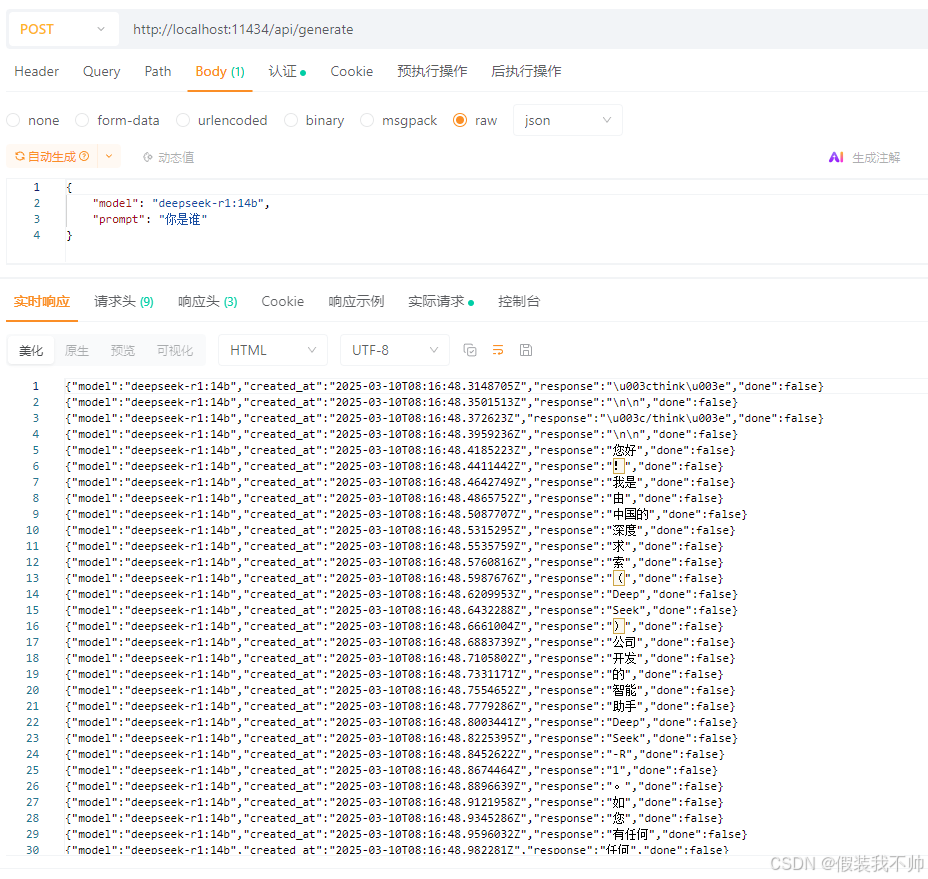This screenshot has width=928, height=879.
Task: Select the none body type
Action: pos(13,120)
